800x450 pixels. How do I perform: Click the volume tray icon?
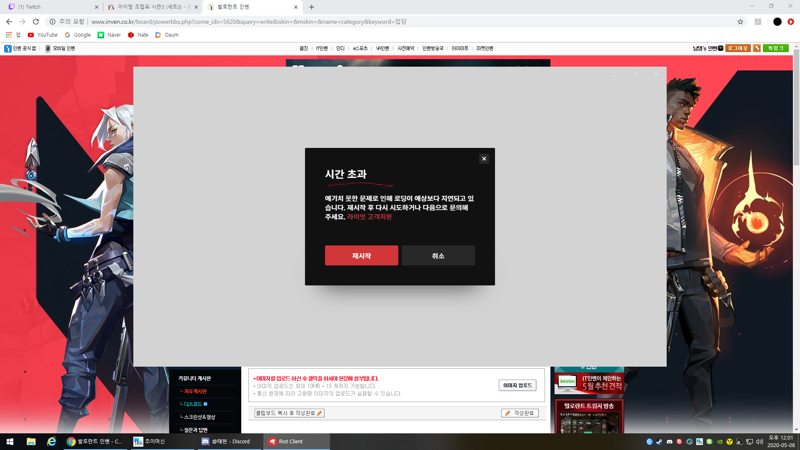click(x=759, y=442)
